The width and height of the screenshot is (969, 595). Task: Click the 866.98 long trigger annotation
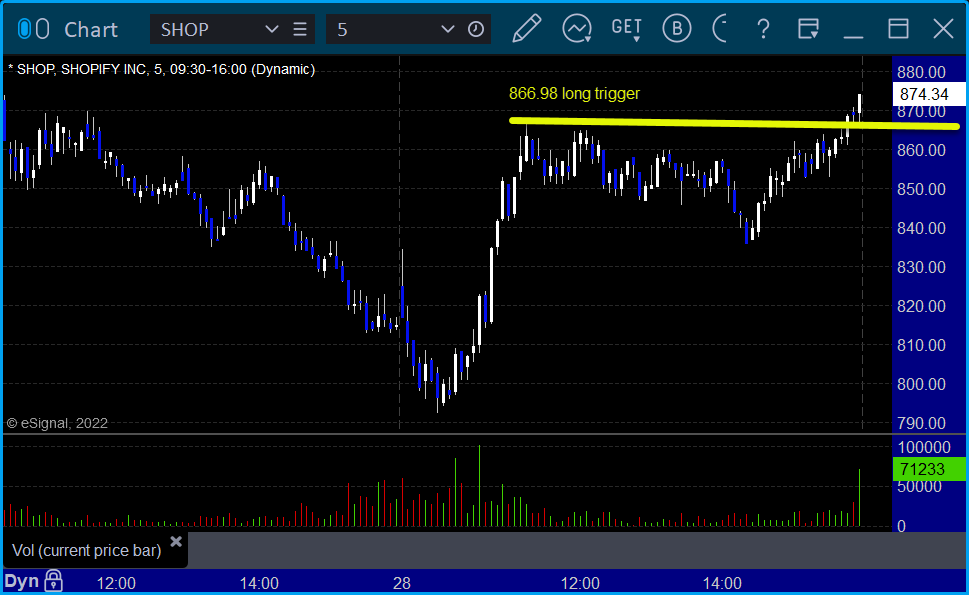coord(574,93)
